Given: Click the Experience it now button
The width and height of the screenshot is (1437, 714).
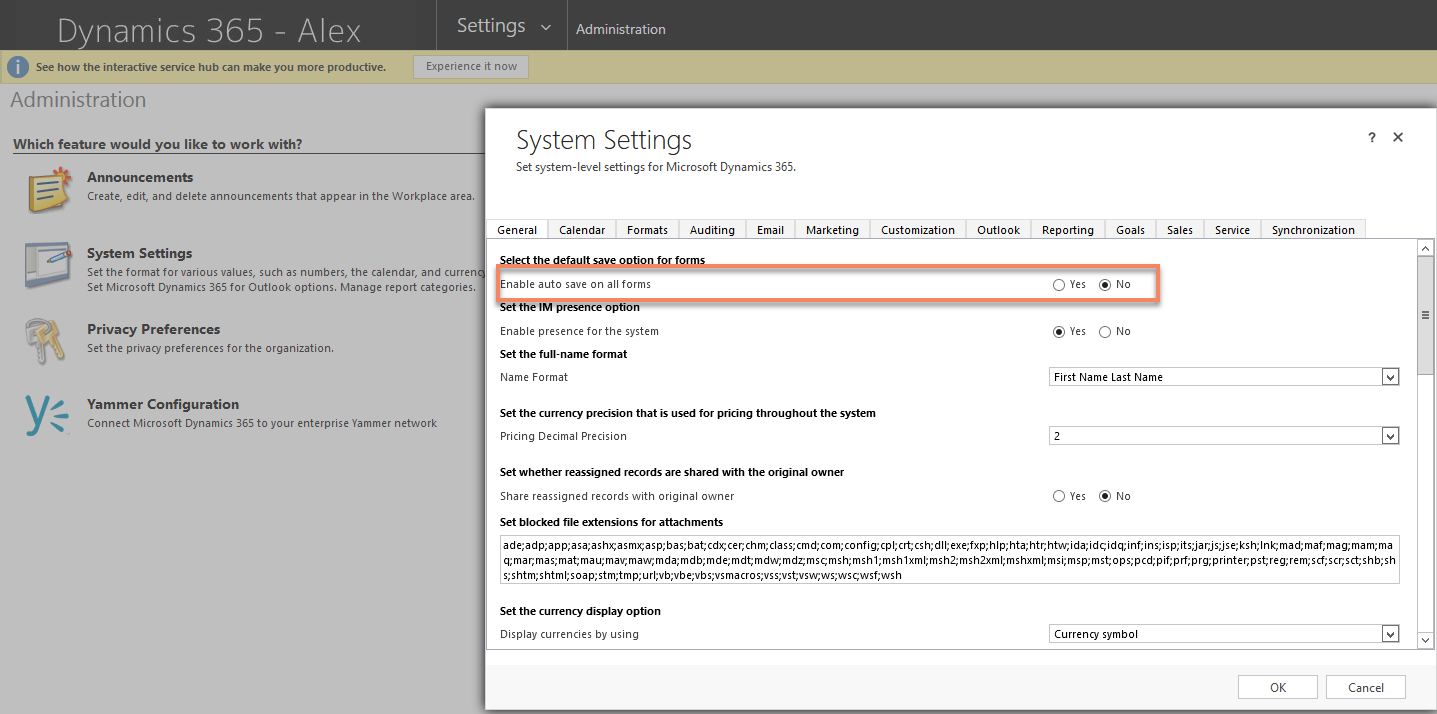Looking at the screenshot, I should tap(471, 66).
